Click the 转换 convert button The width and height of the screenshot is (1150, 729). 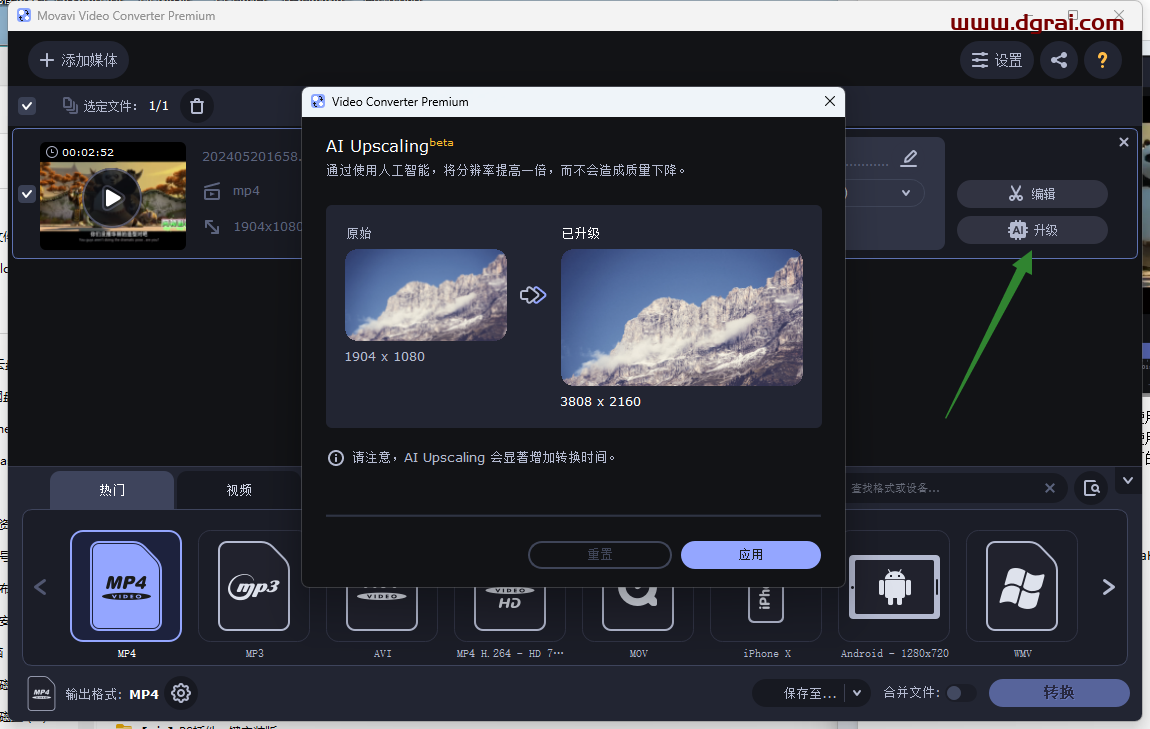tap(1059, 693)
